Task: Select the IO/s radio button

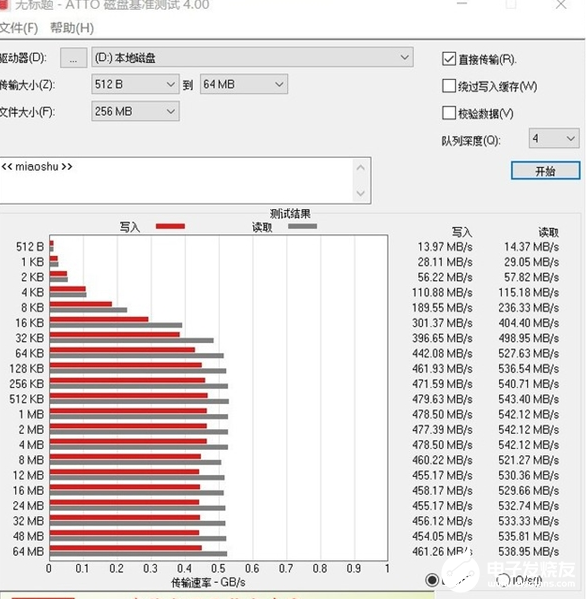Action: click(503, 580)
